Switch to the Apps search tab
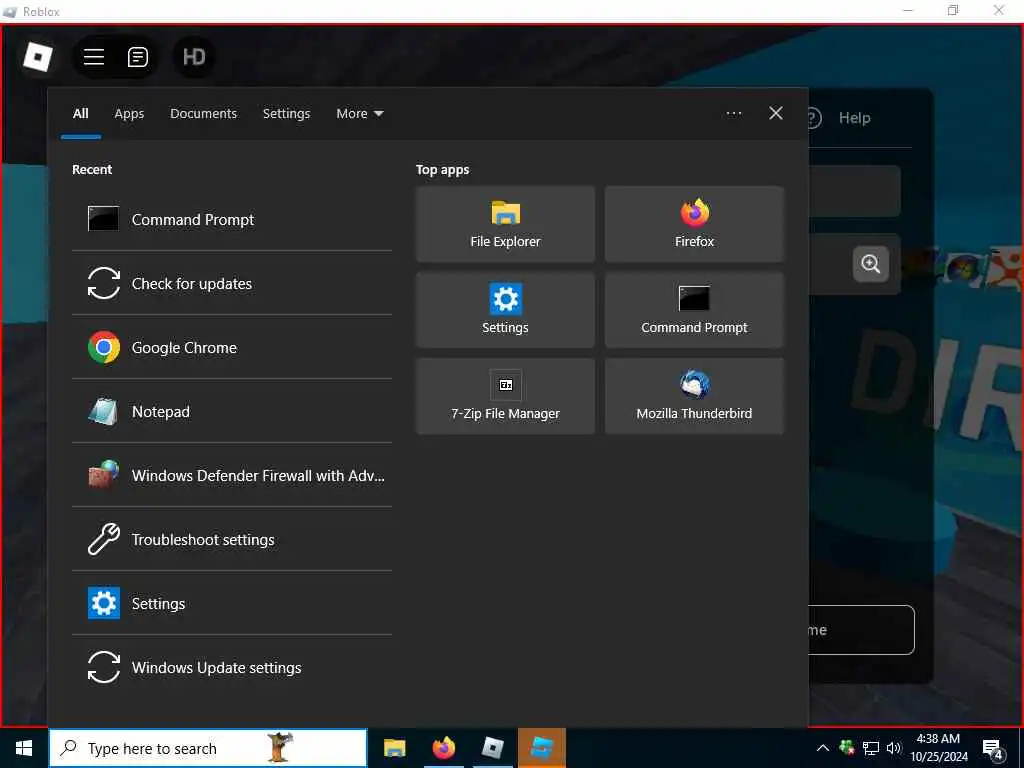Image resolution: width=1024 pixels, height=768 pixels. pos(129,114)
